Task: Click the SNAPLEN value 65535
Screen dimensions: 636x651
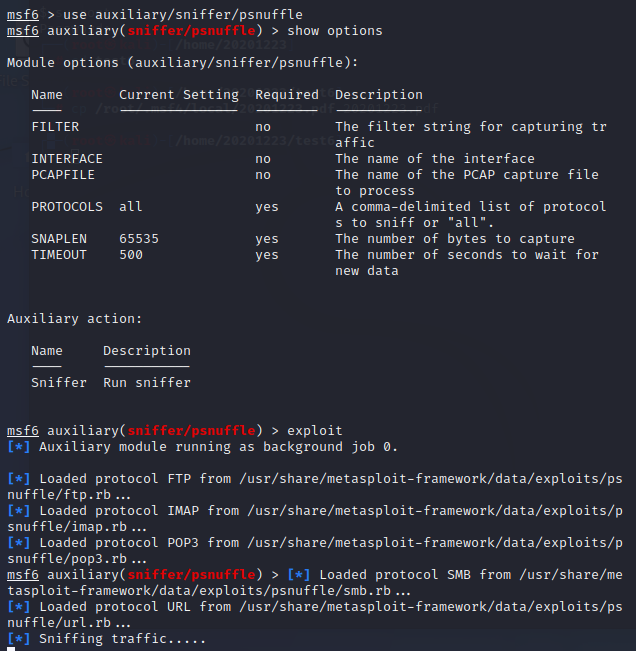Action: pyautogui.click(x=139, y=239)
